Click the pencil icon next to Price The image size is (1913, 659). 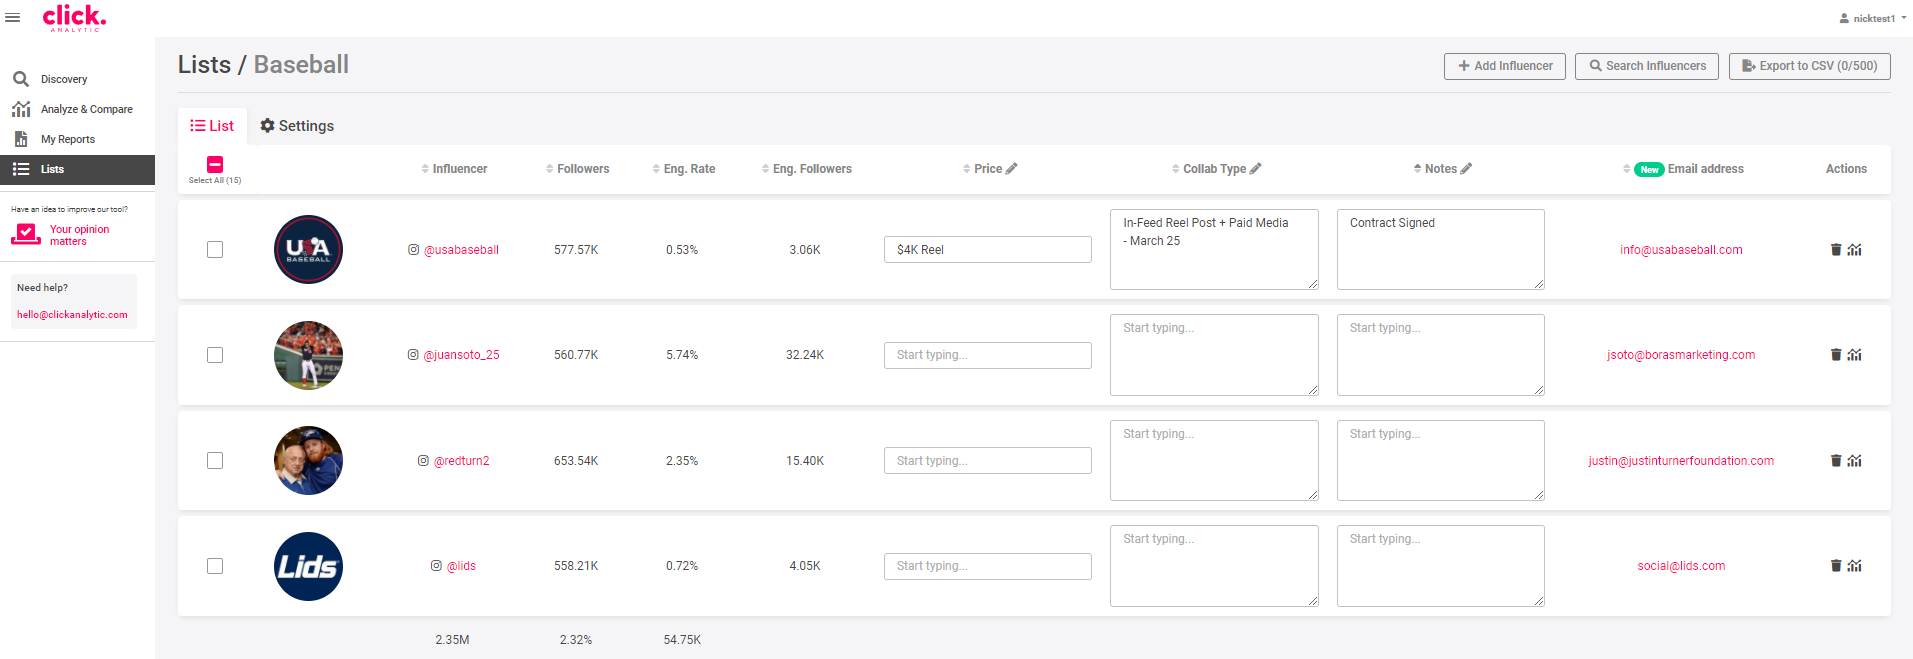point(1012,169)
